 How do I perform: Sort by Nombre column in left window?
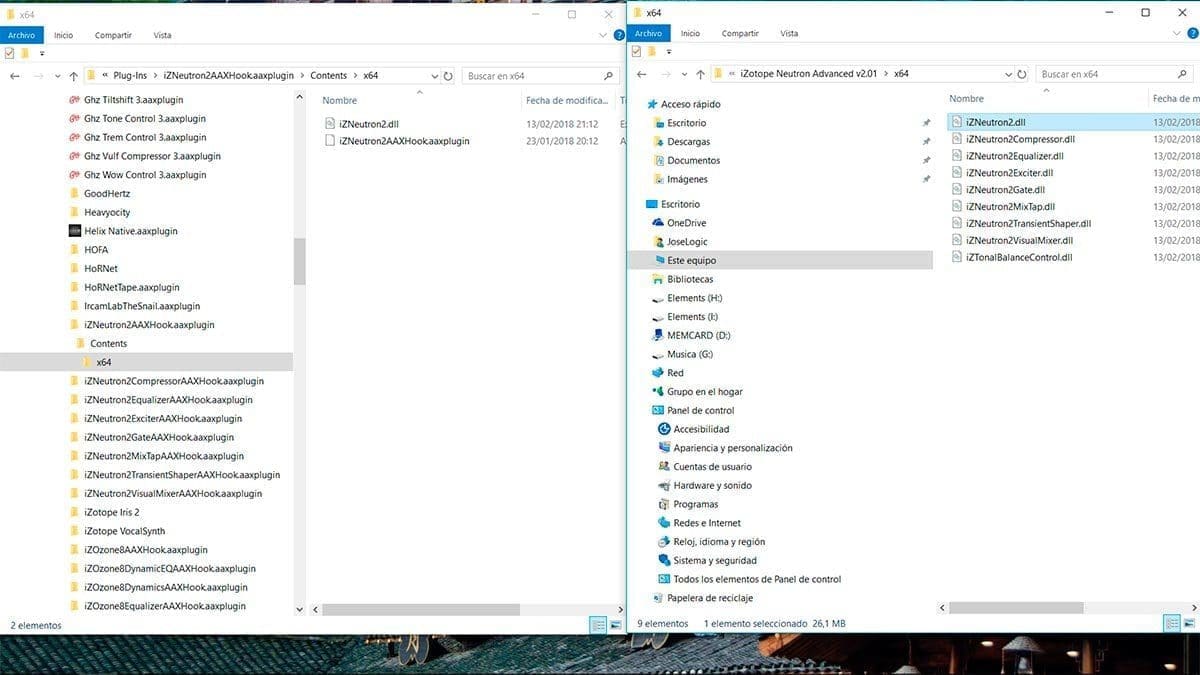(x=340, y=100)
